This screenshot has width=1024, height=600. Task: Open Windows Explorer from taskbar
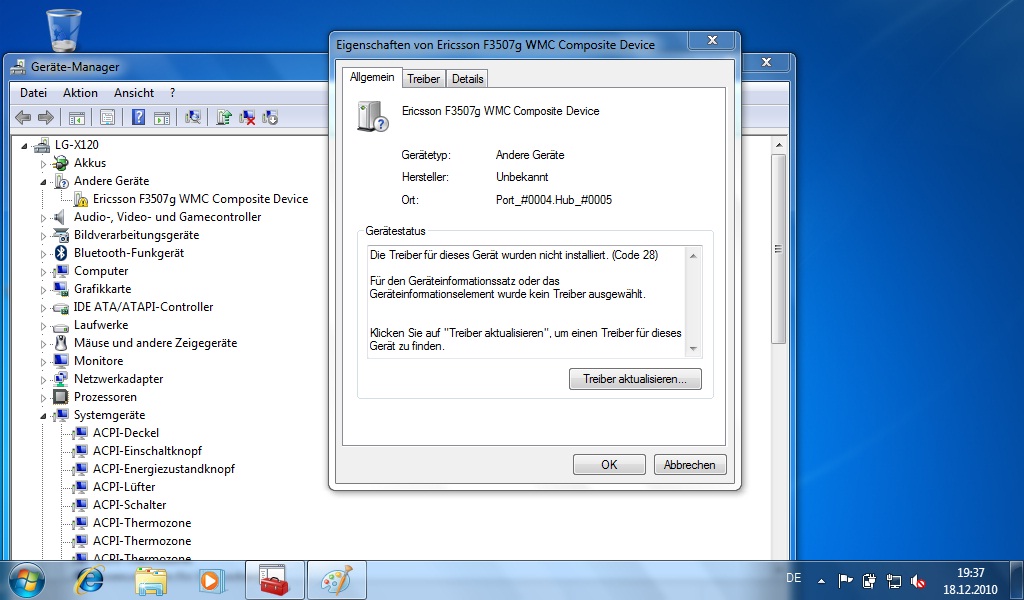[151, 580]
